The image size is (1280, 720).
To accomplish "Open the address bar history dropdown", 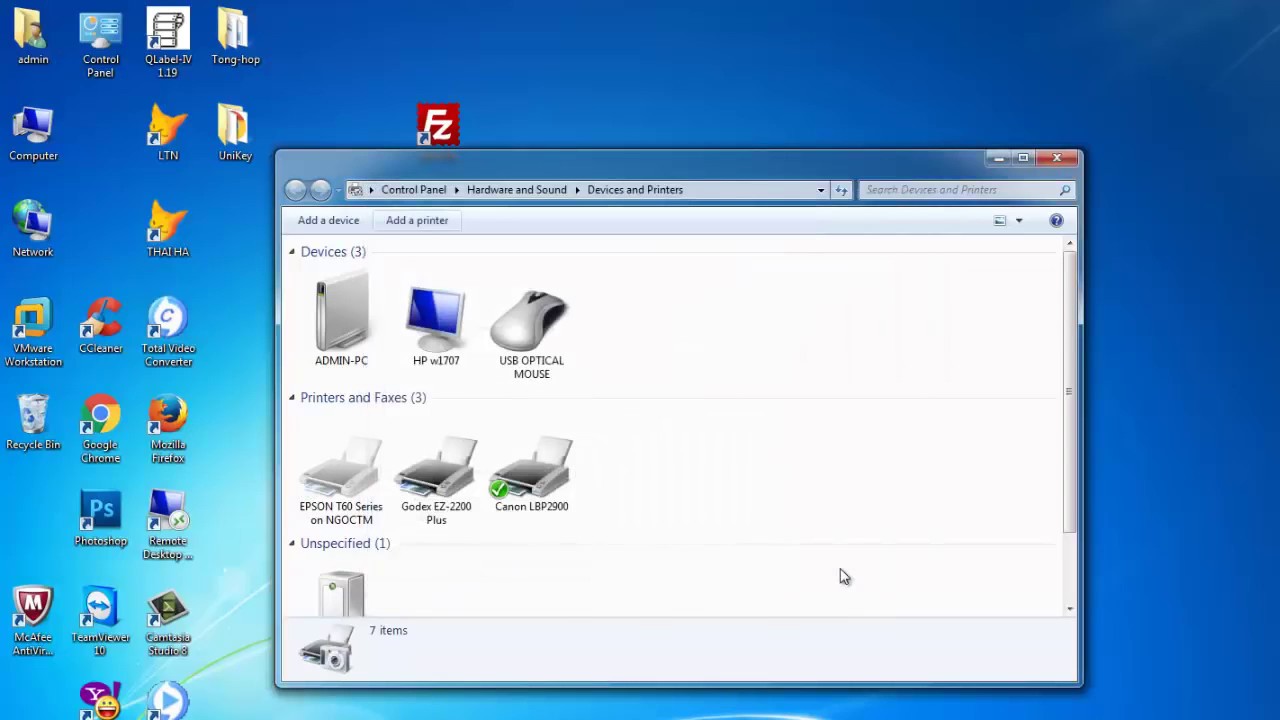I will point(821,190).
